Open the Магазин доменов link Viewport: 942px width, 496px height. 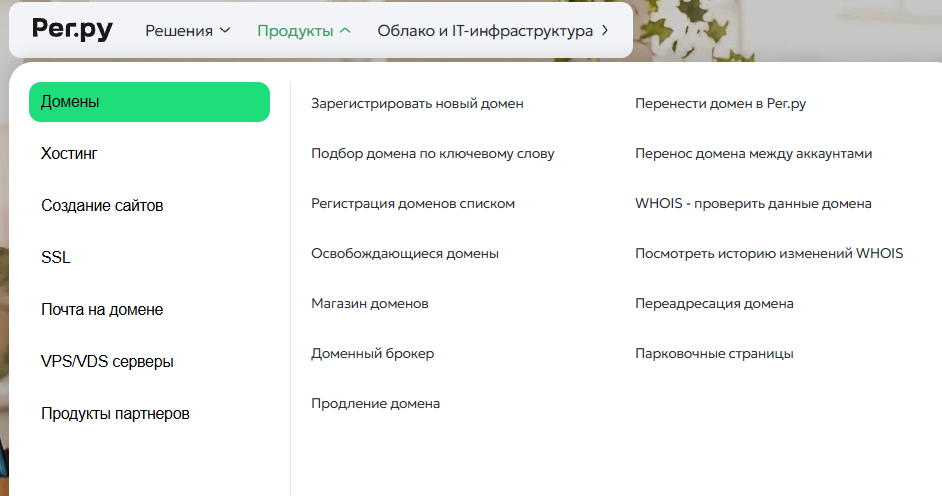click(370, 304)
